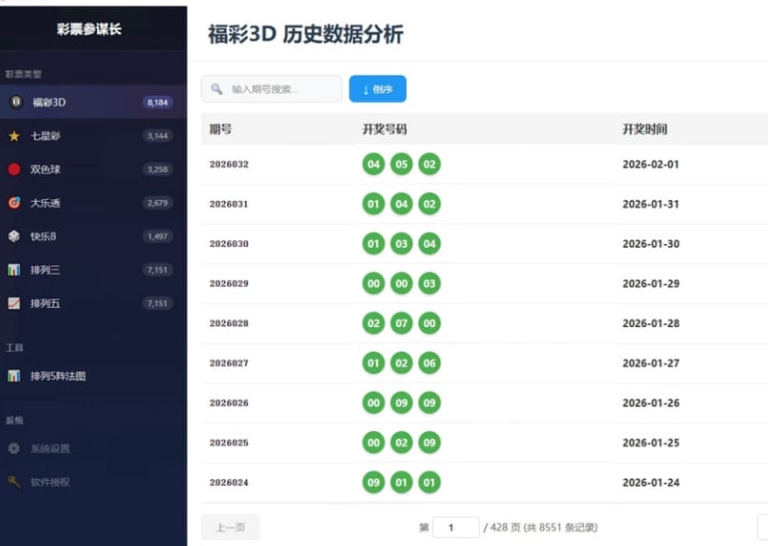Click the 上一页 previous page button

[230, 527]
